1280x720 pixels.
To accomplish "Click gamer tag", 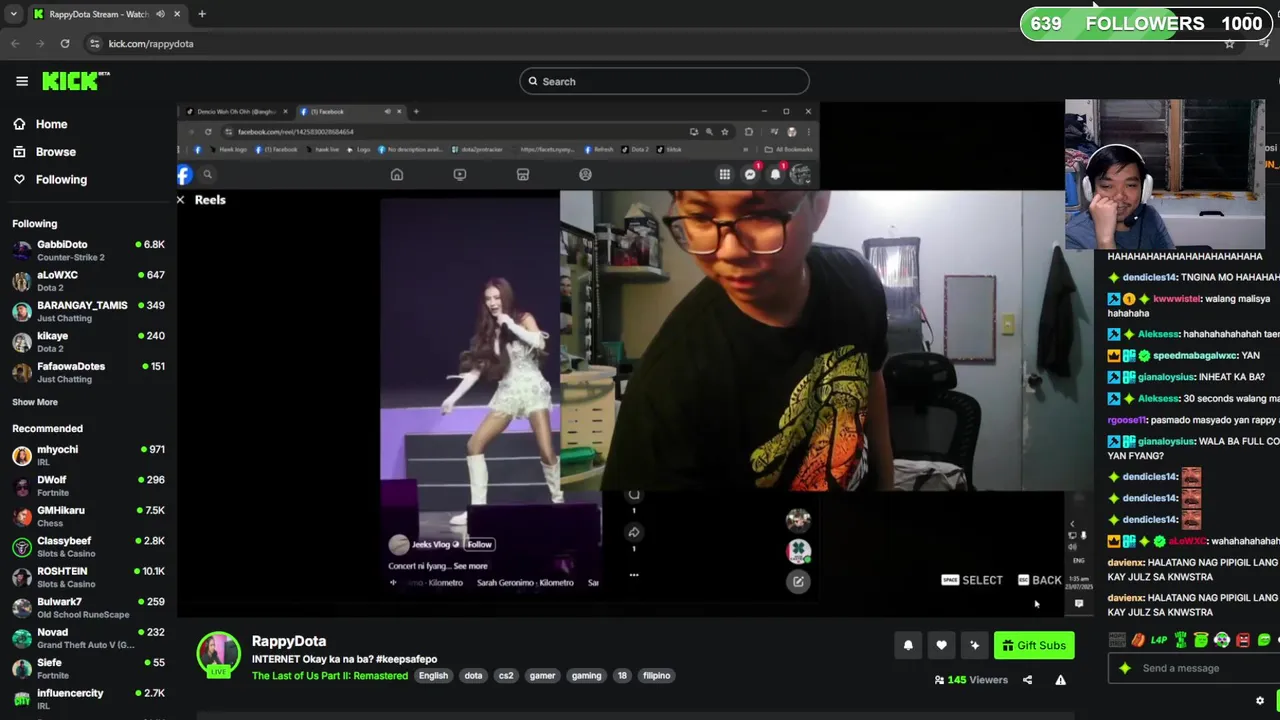I will pyautogui.click(x=542, y=676).
